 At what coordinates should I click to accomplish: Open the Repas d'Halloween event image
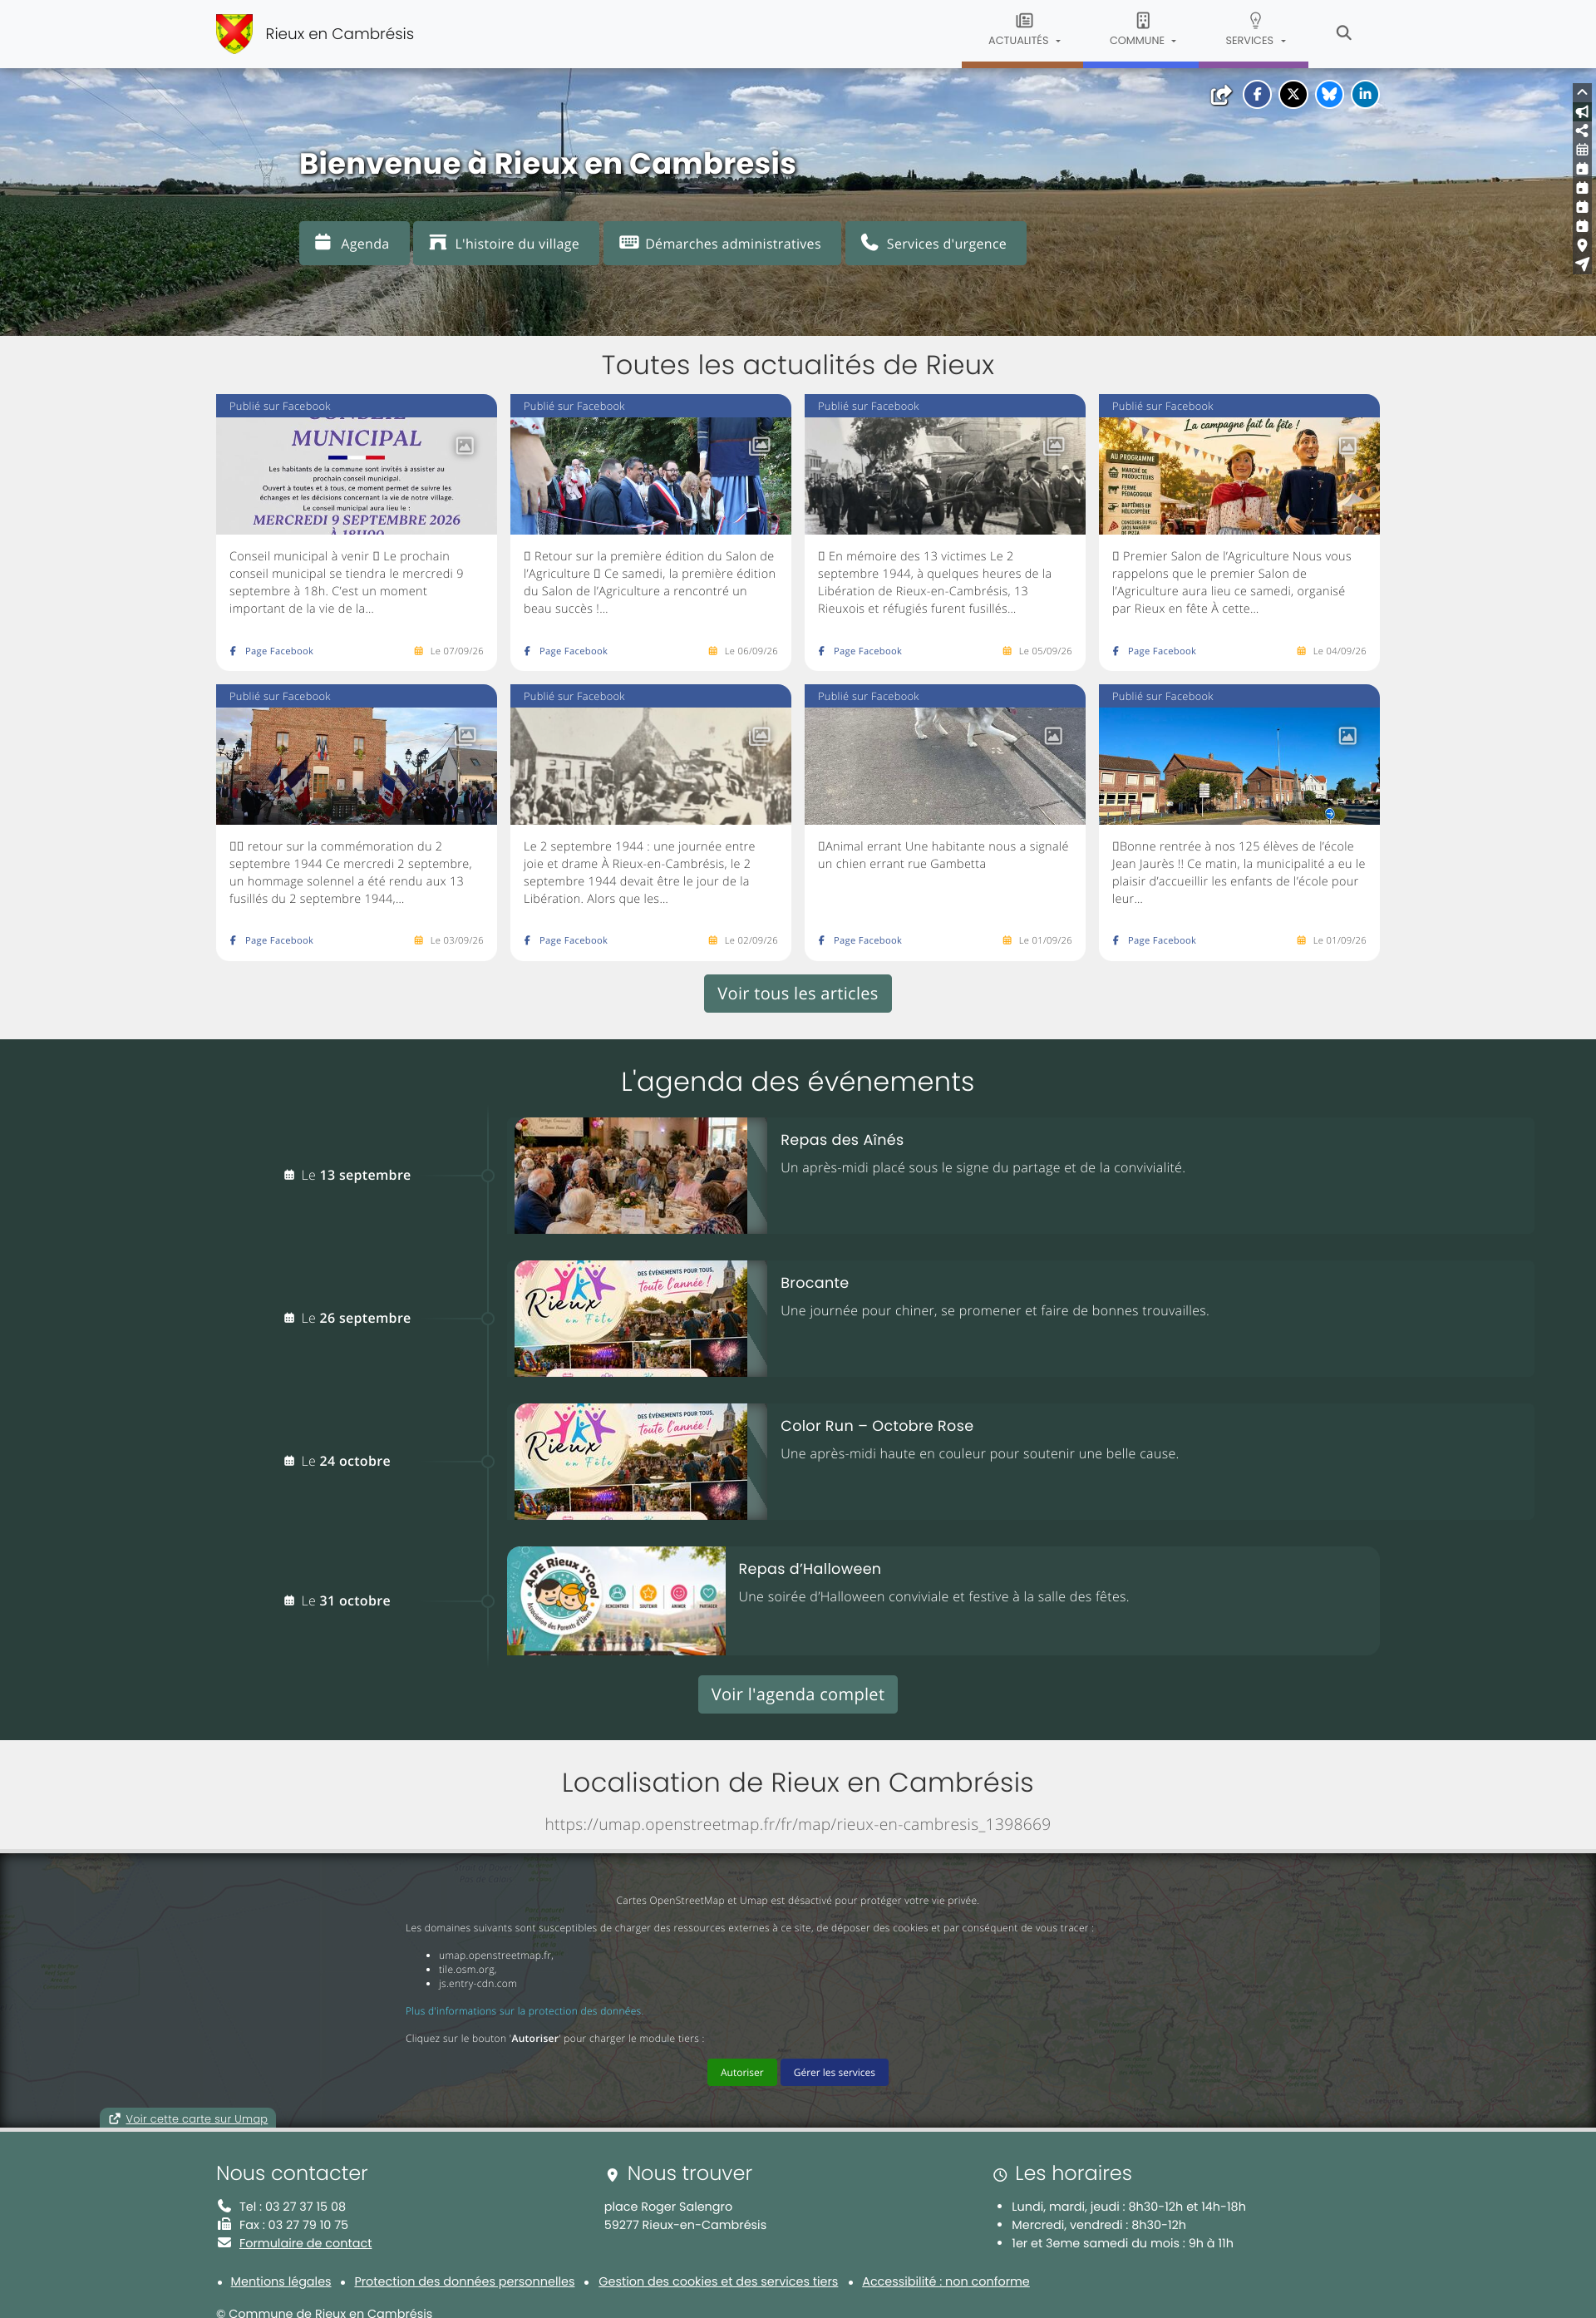(x=616, y=1601)
